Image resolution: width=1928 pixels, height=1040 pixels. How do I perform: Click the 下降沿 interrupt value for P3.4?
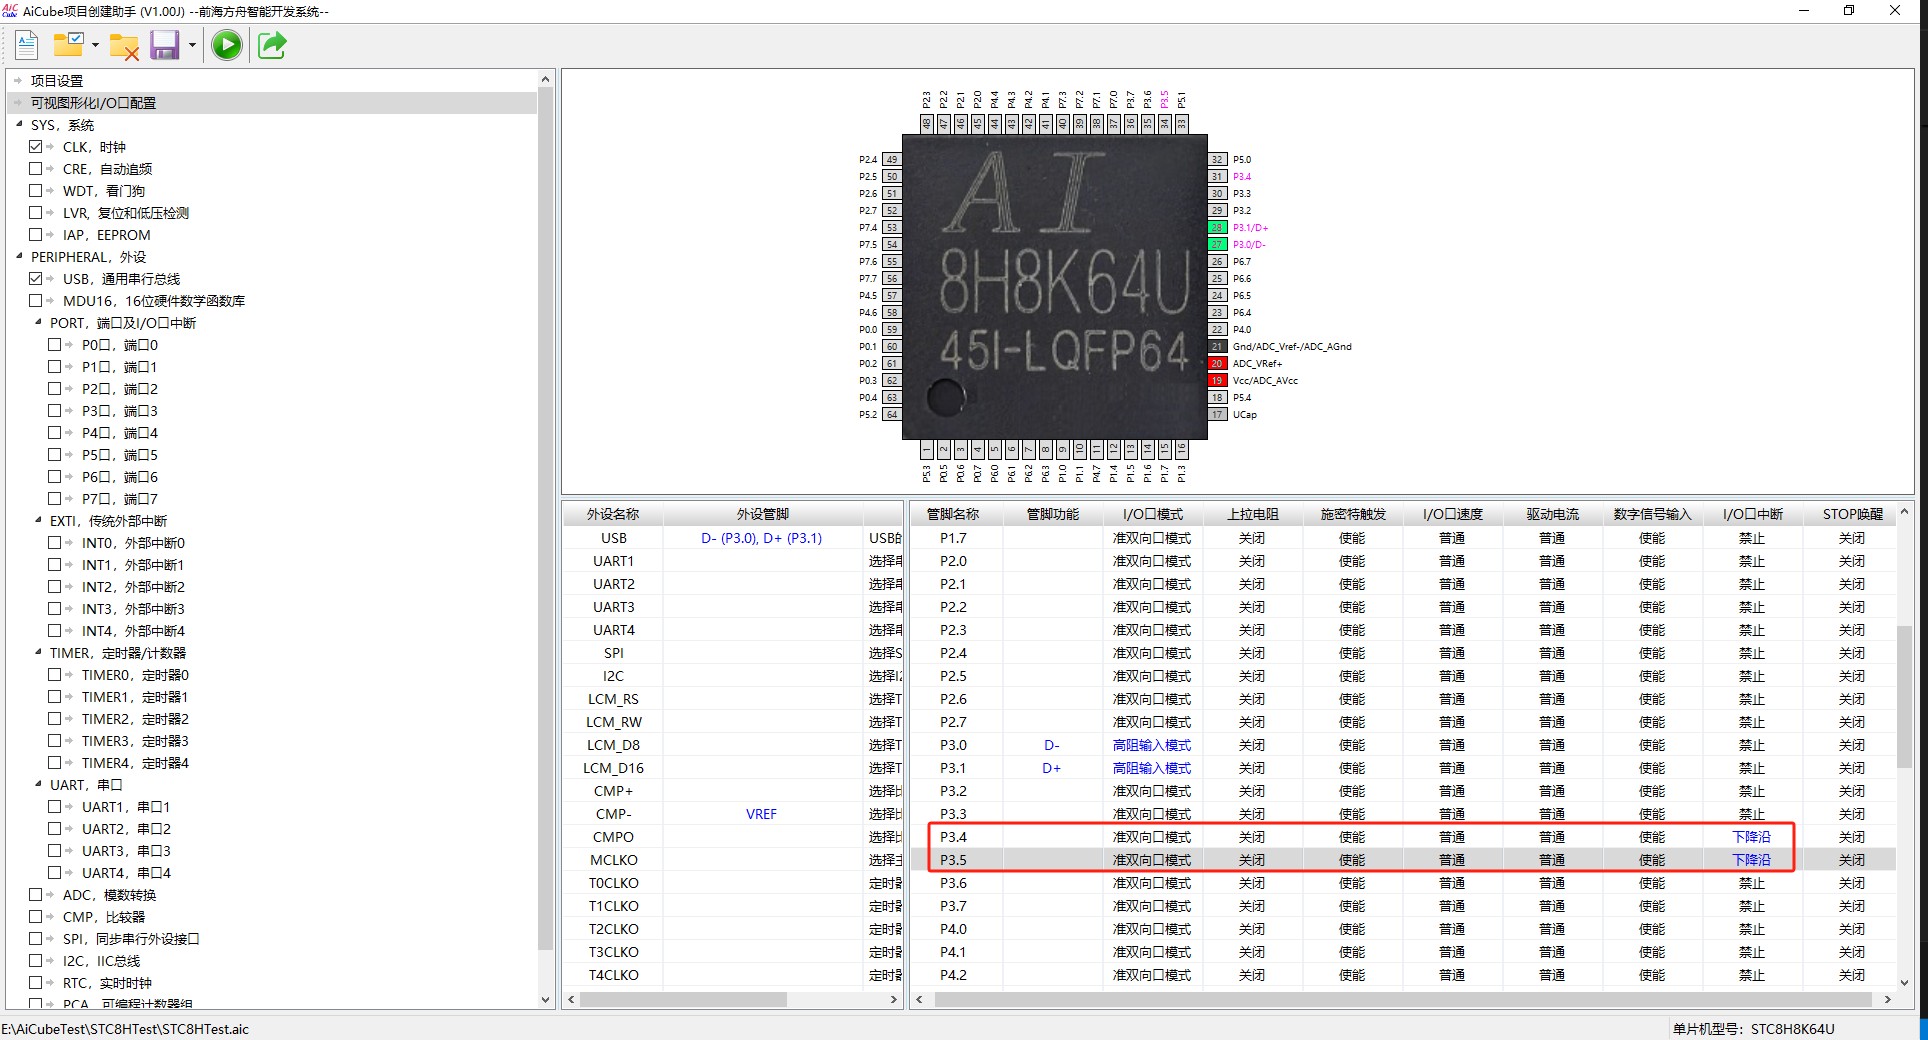pos(1751,837)
